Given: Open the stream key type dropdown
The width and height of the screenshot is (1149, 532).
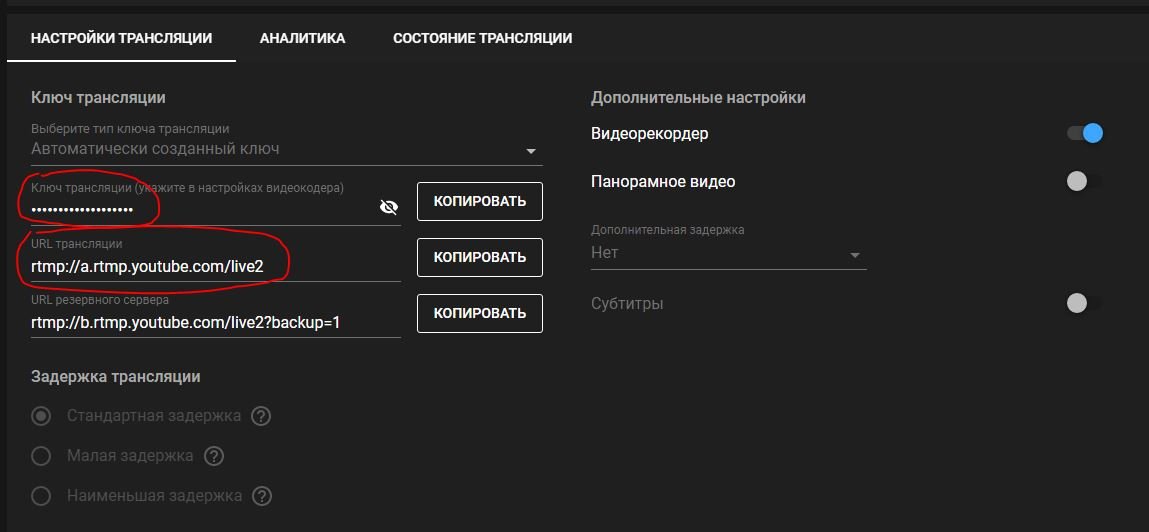Looking at the screenshot, I should tap(286, 149).
